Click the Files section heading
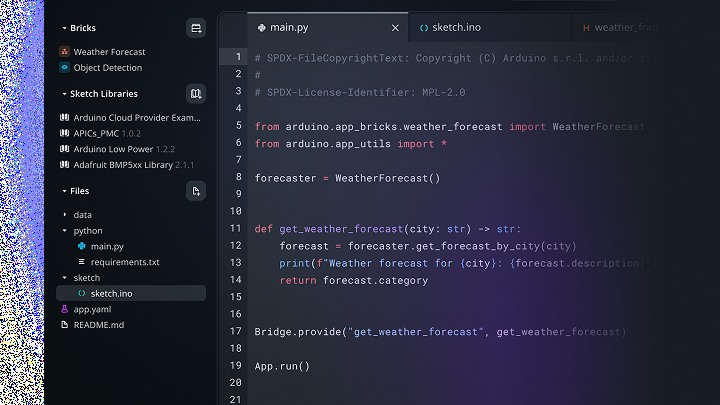 [79, 191]
